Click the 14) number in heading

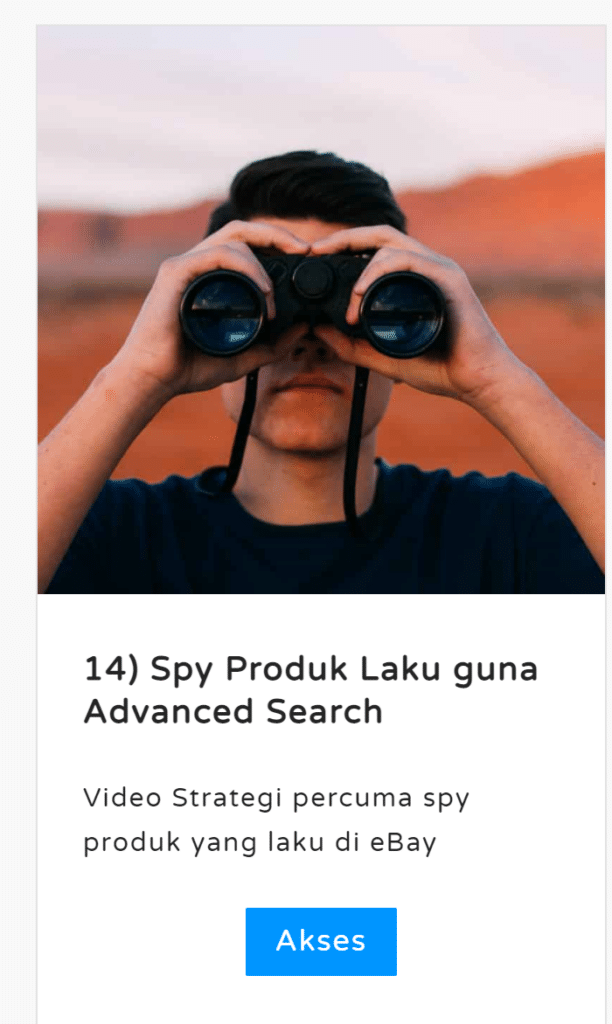pyautogui.click(x=111, y=669)
